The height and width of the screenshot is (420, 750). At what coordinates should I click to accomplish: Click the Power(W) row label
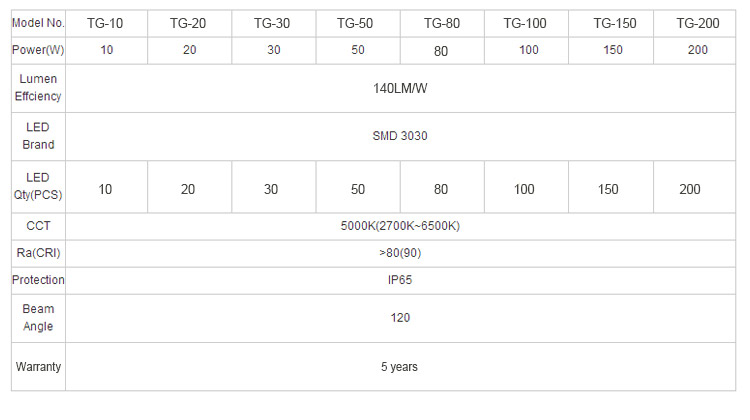(38, 50)
